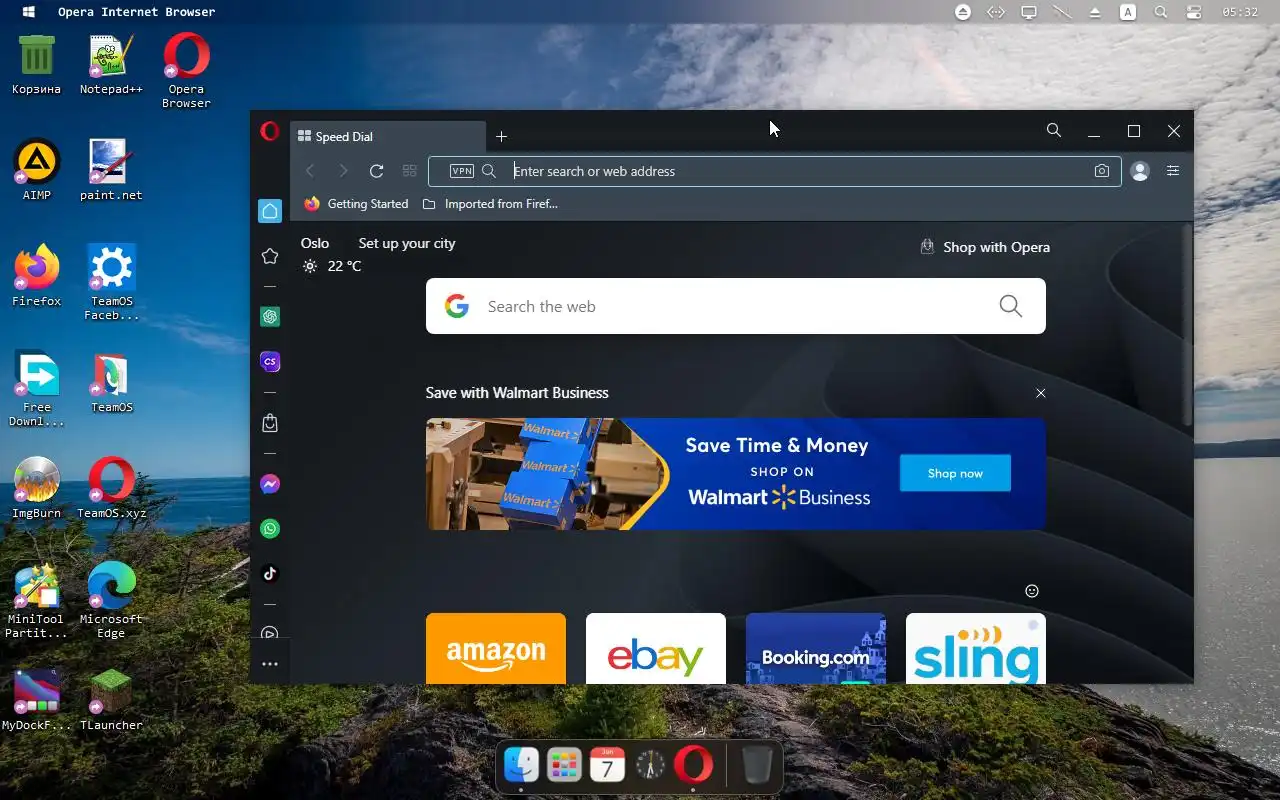Focus the address bar field

[774, 171]
